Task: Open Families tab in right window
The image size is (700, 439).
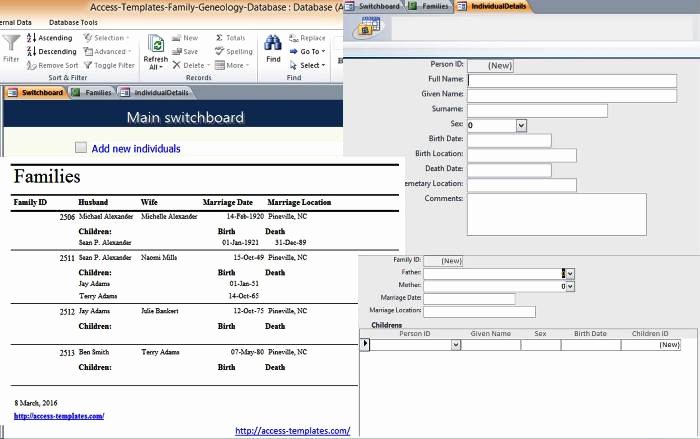Action: coord(429,6)
